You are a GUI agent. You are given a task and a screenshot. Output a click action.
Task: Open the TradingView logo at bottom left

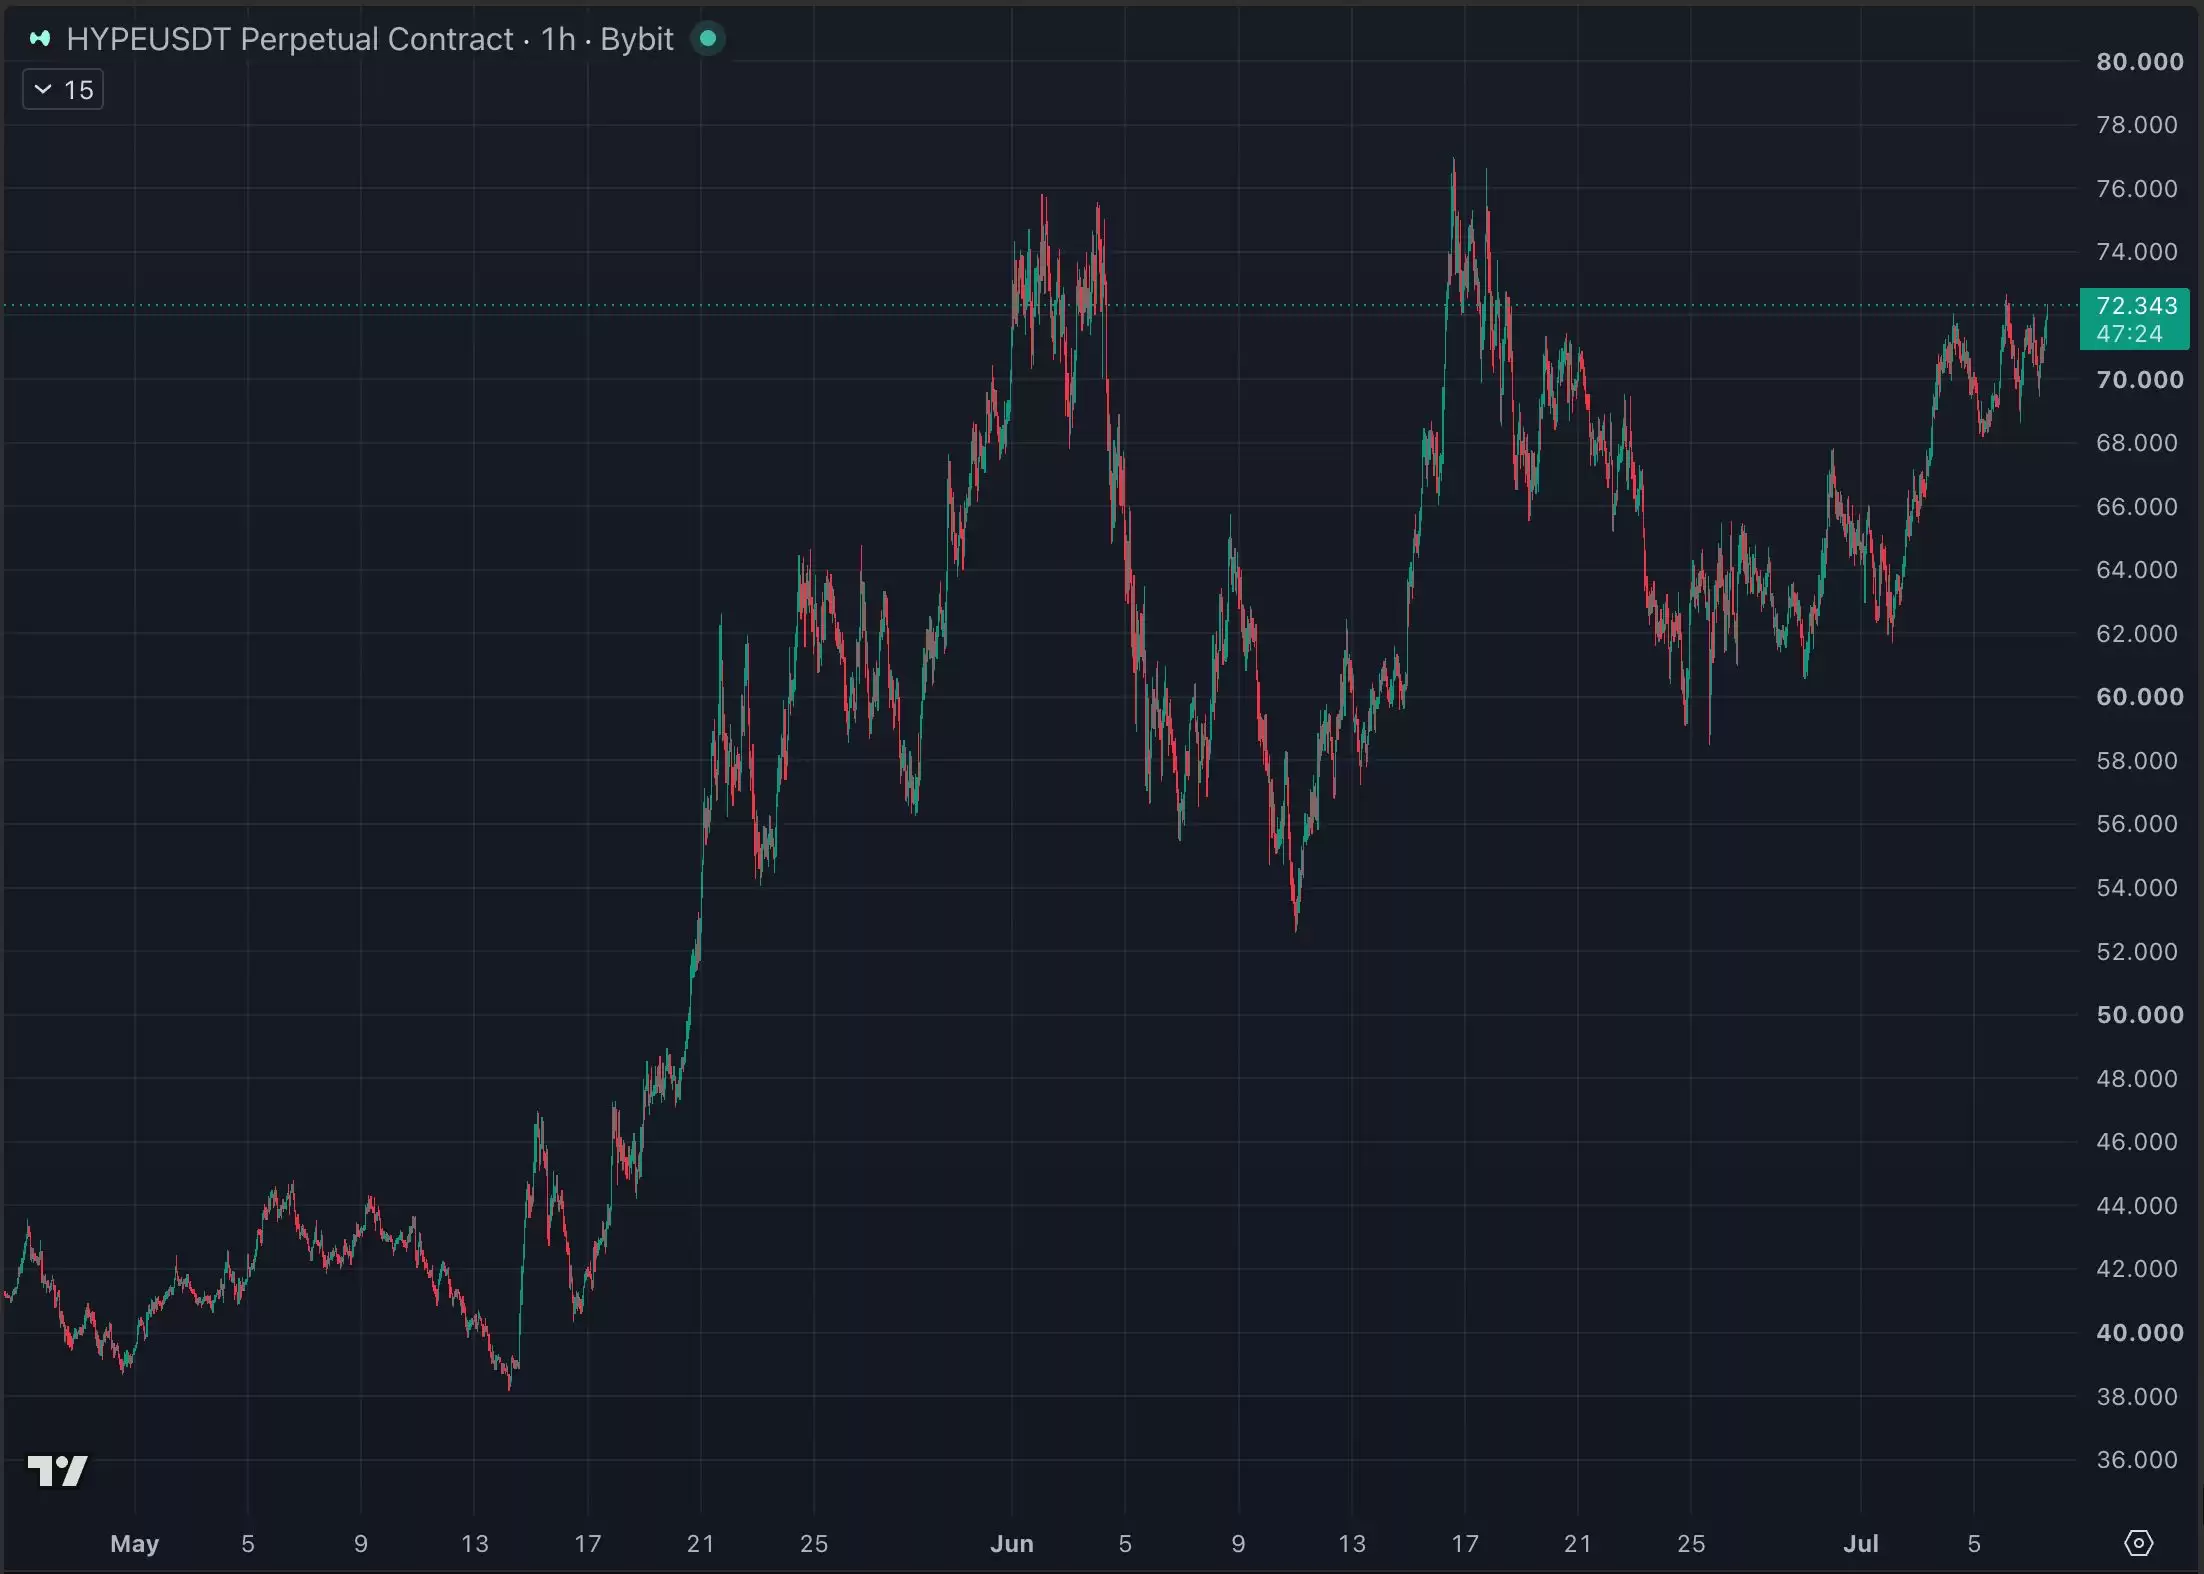(58, 1470)
